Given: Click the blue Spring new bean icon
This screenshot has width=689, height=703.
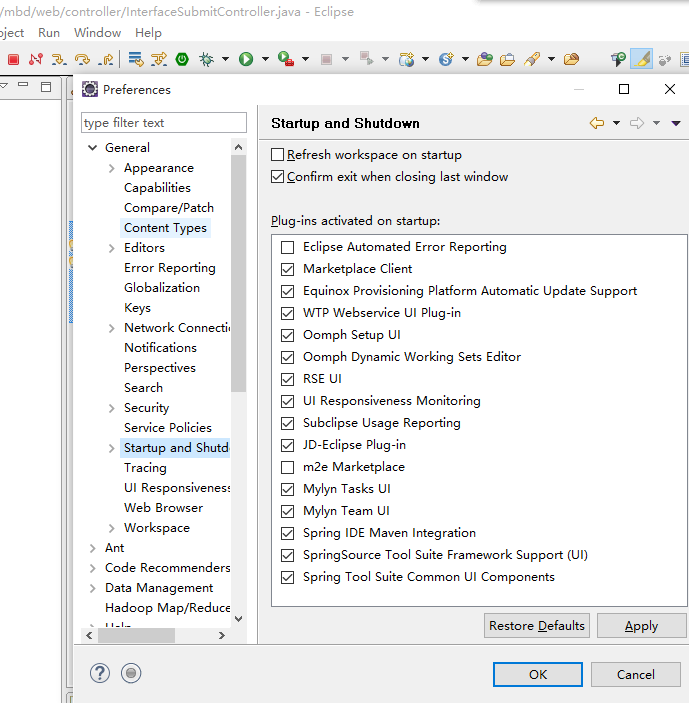Looking at the screenshot, I should tap(446, 59).
